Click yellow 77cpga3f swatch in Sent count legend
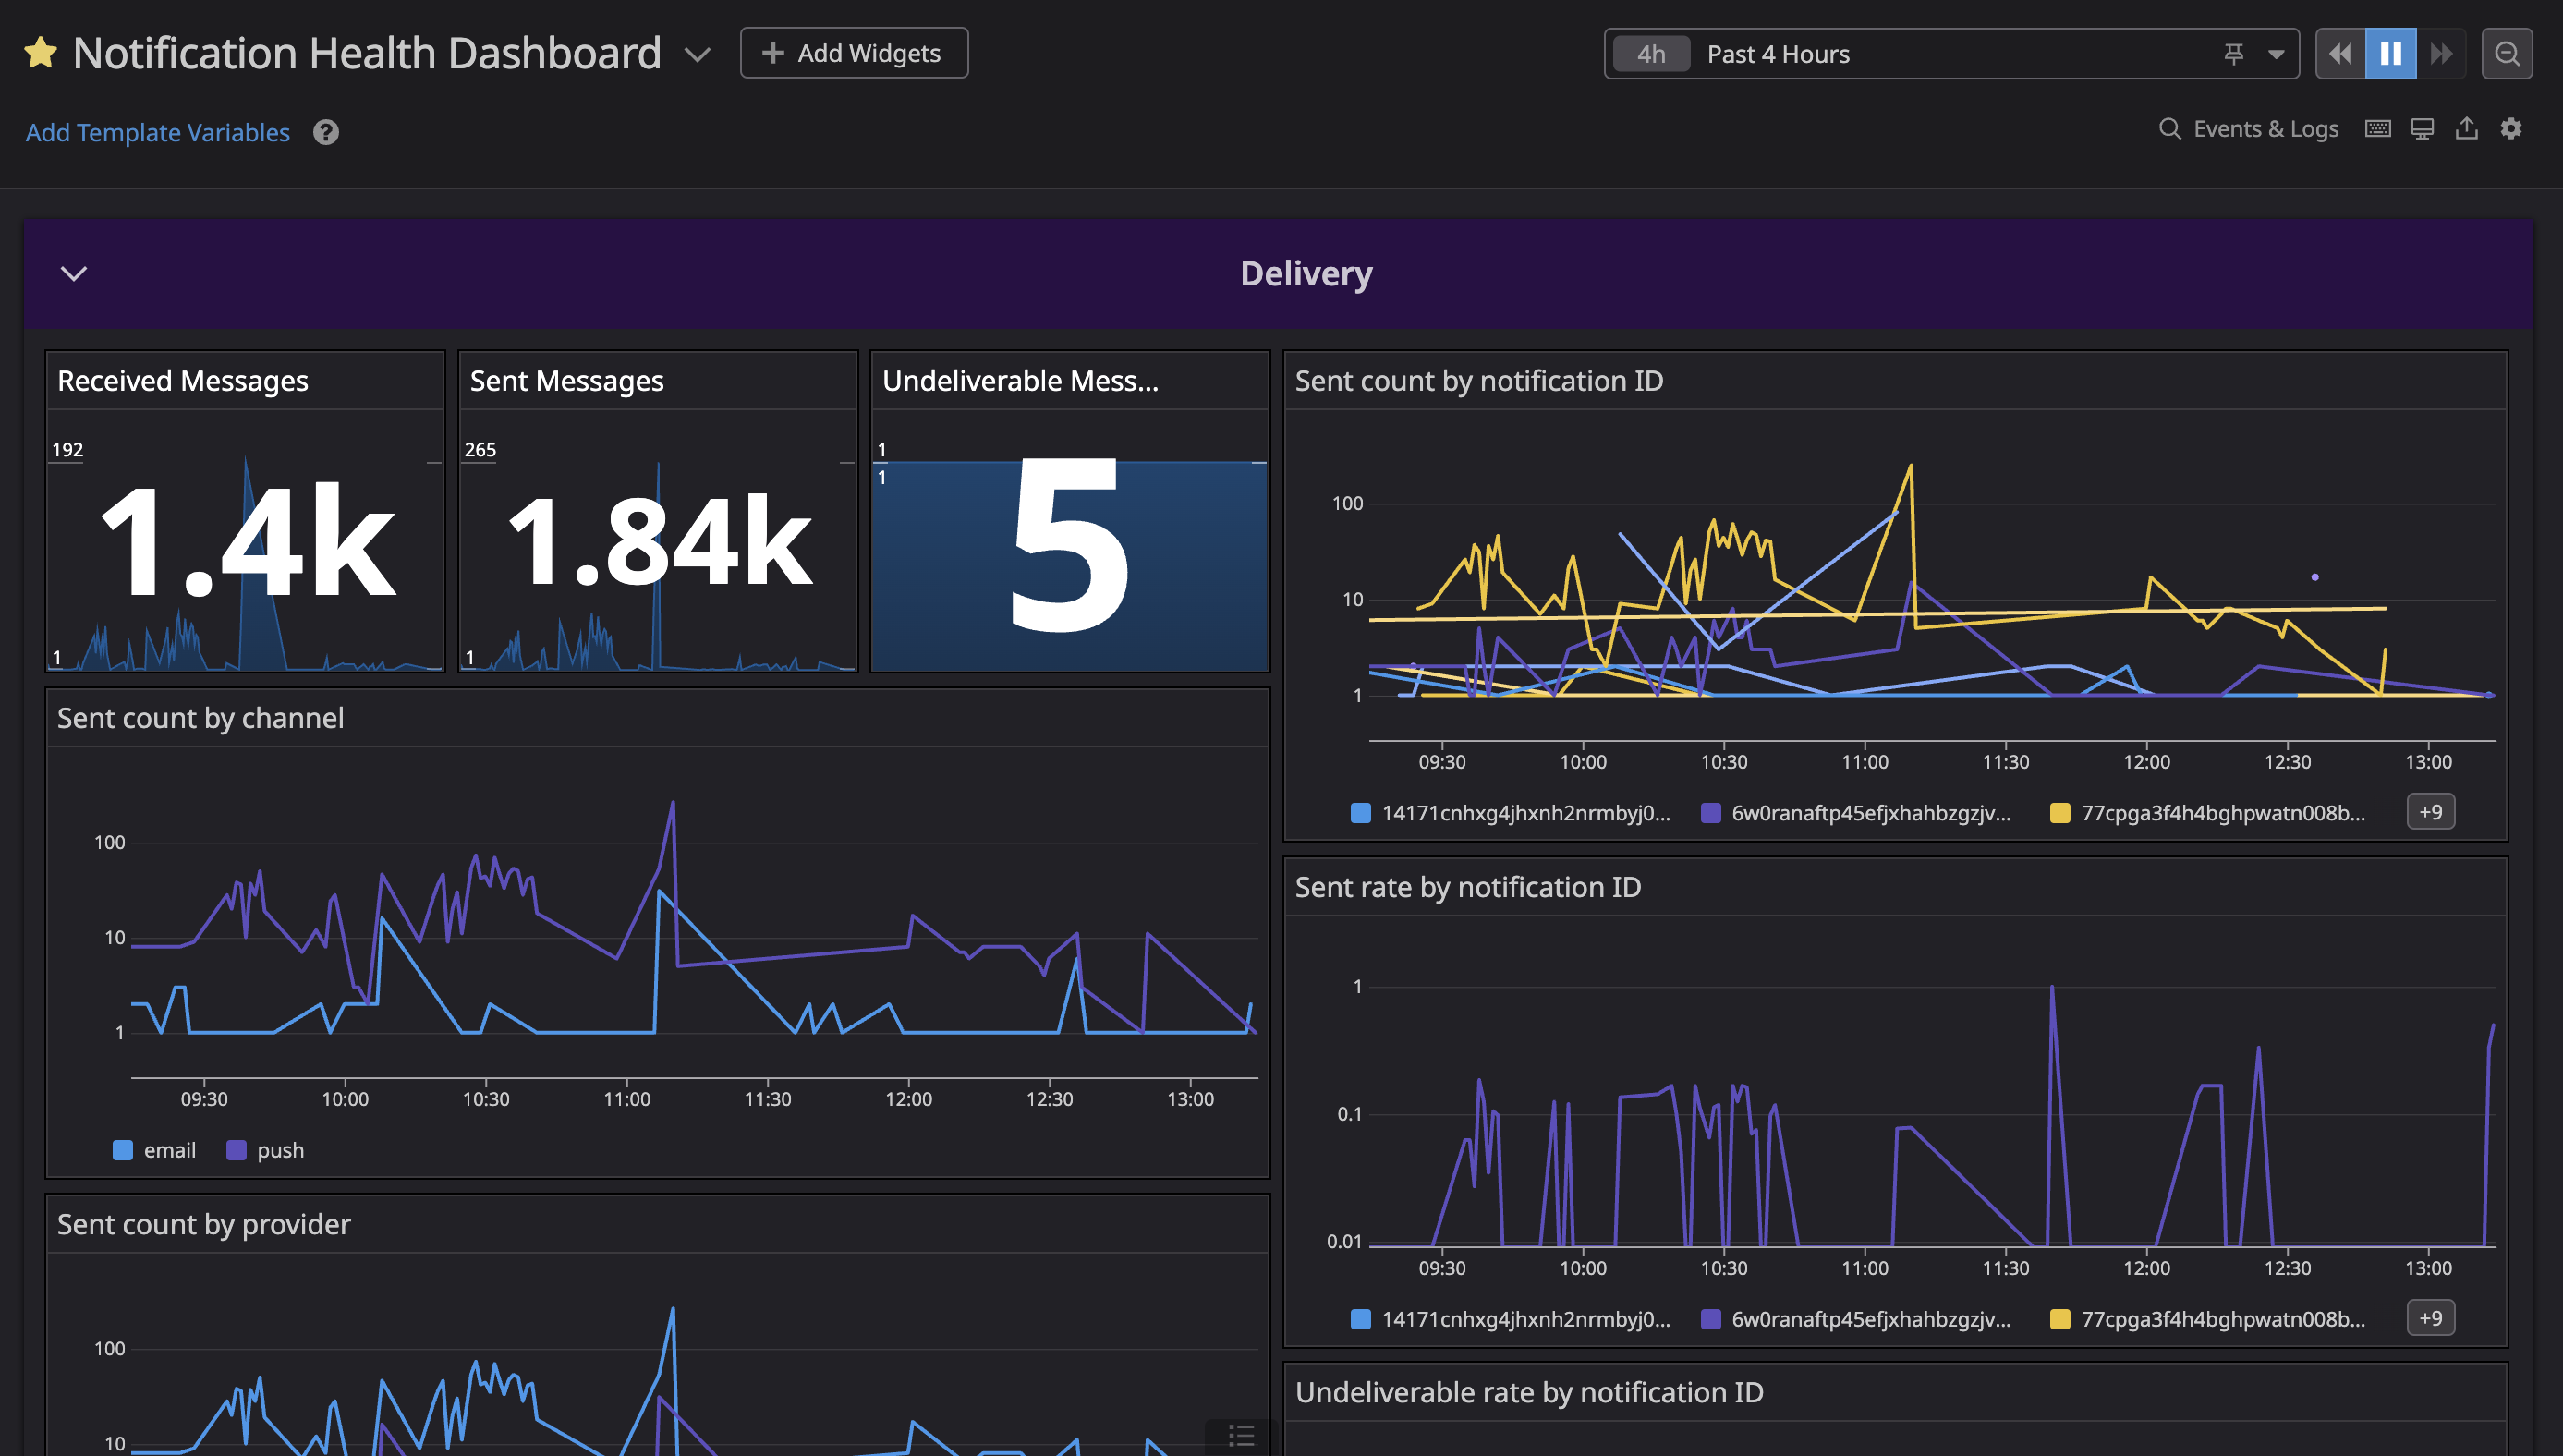2563x1456 pixels. 2060,813
